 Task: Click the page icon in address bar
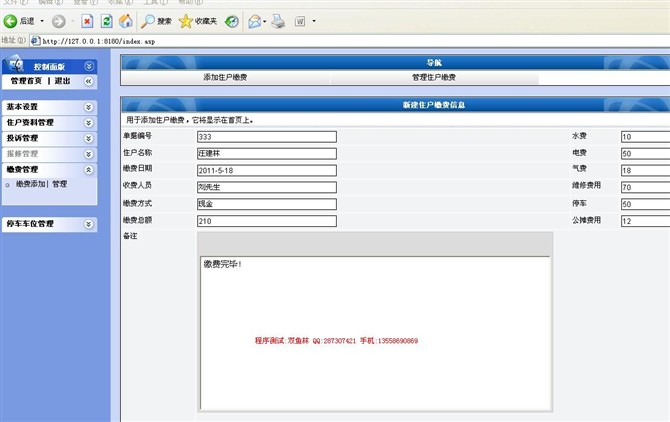(35, 41)
